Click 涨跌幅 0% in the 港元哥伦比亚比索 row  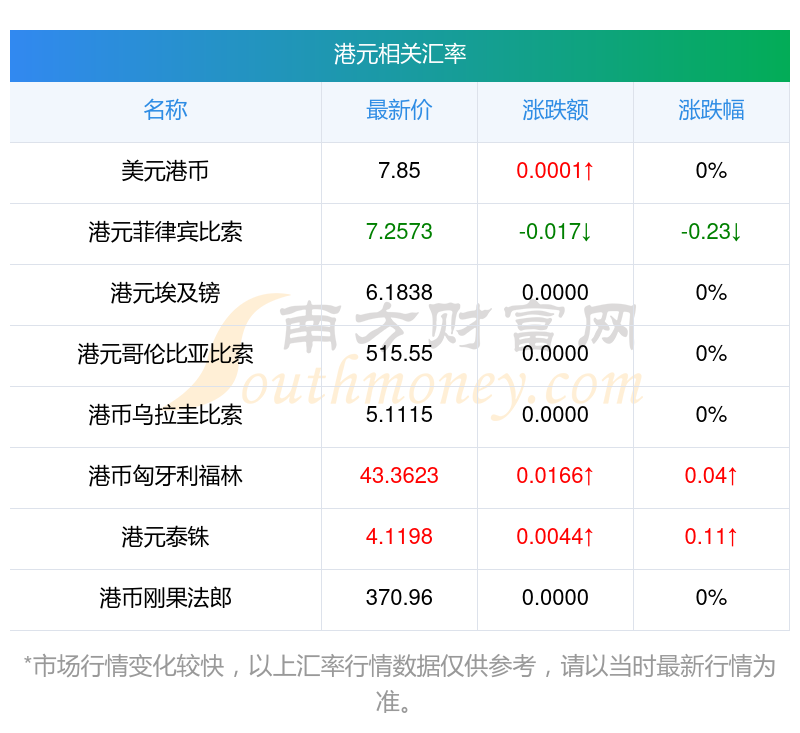coord(711,354)
